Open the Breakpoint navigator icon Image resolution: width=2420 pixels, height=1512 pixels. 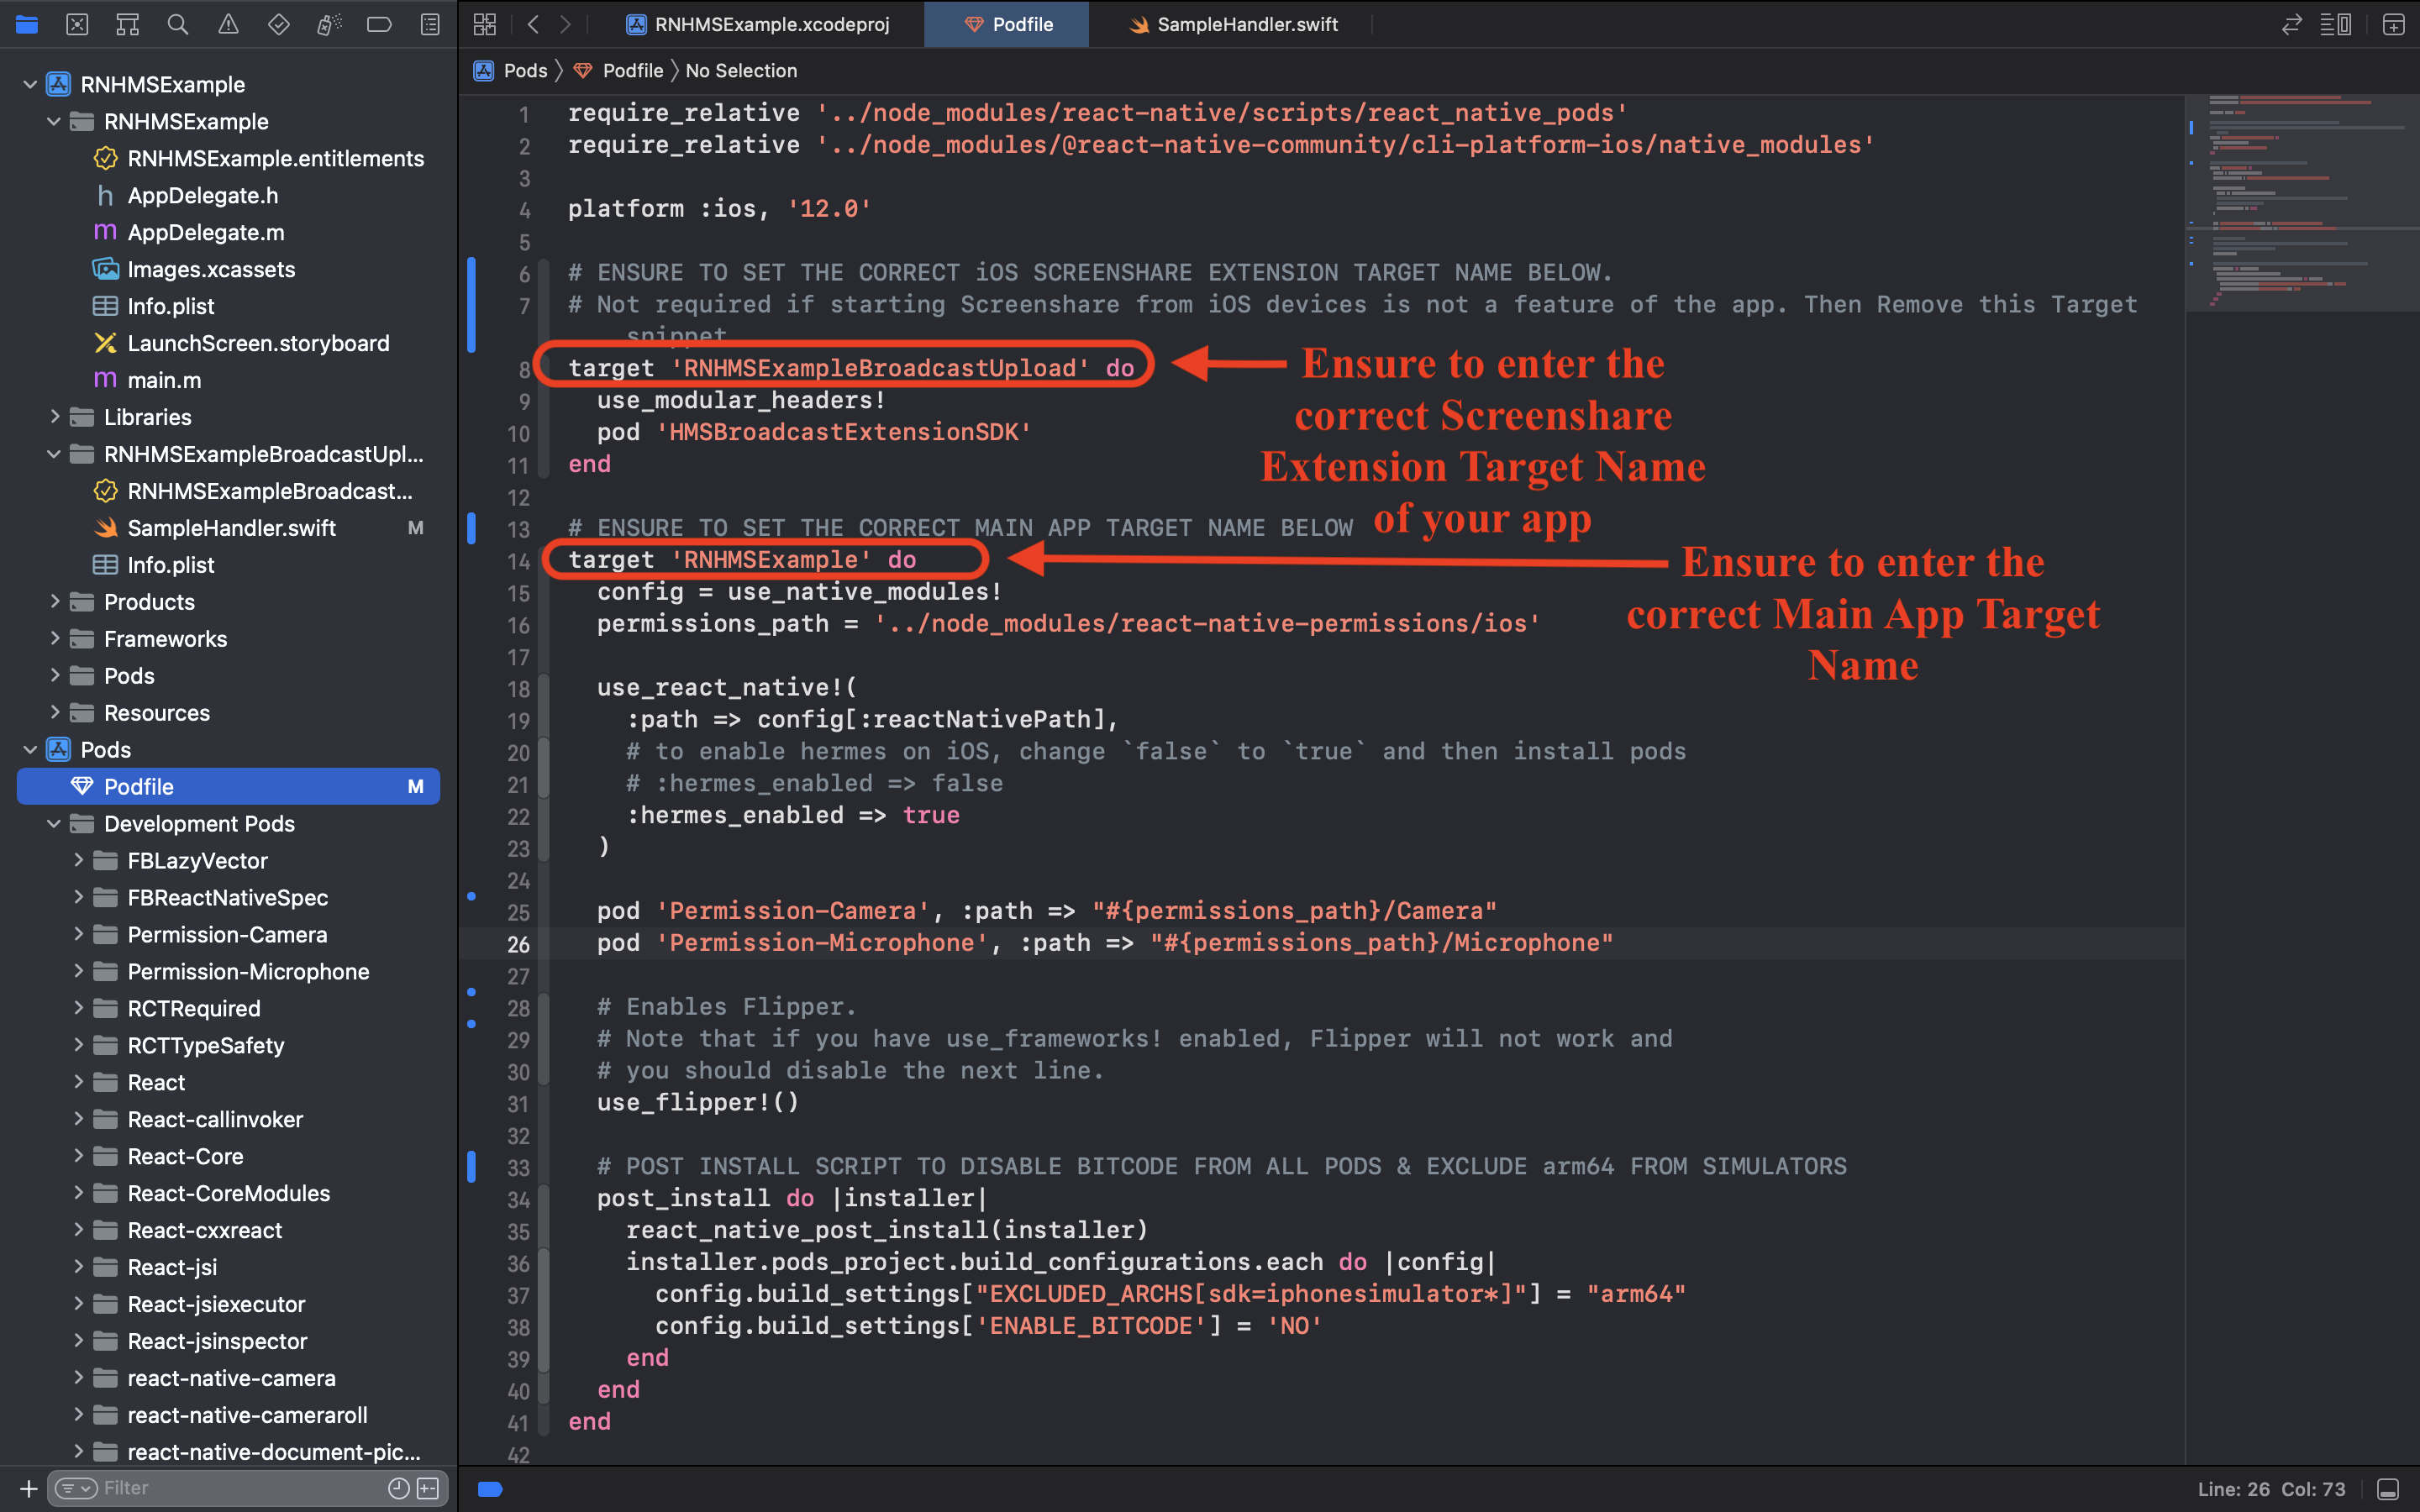(379, 24)
